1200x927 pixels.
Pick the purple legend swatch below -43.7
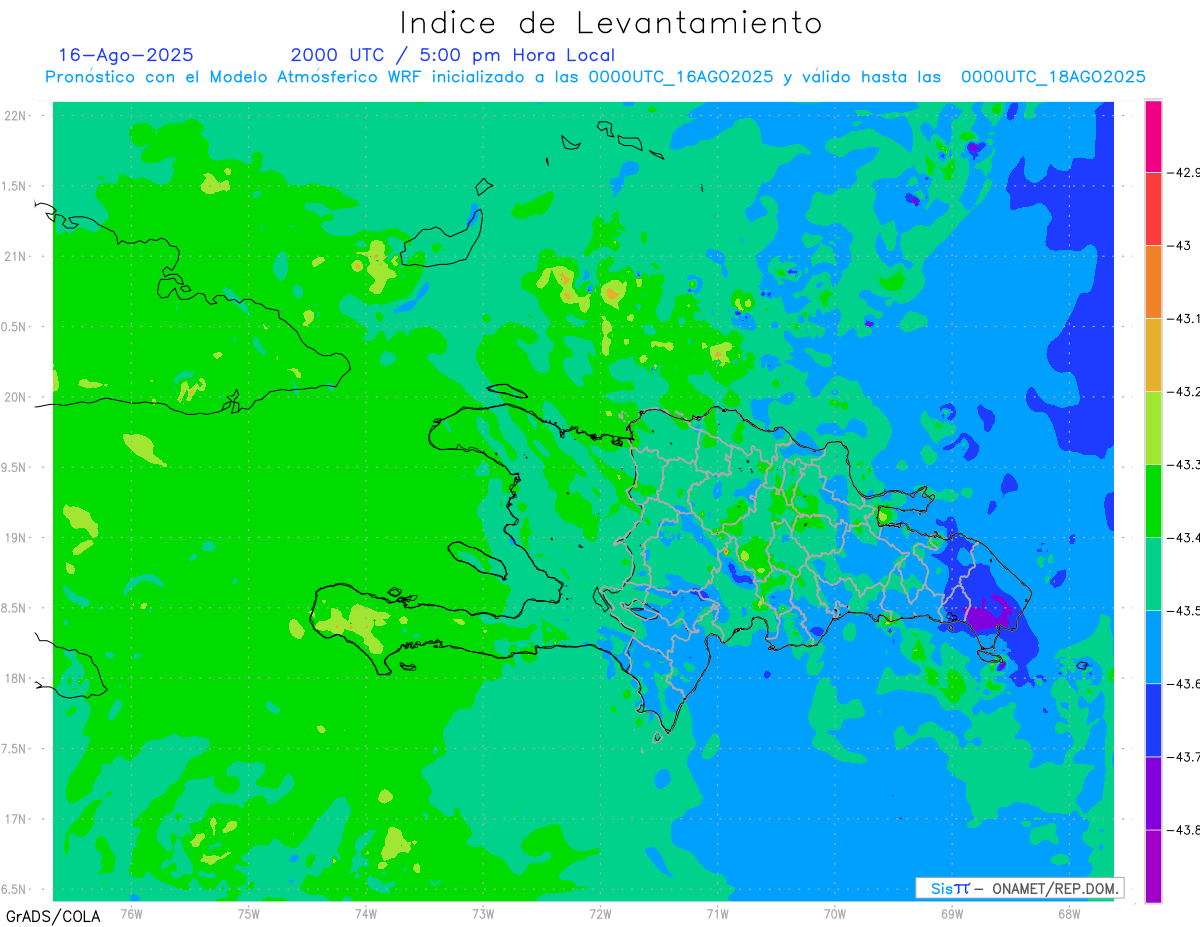1153,792
